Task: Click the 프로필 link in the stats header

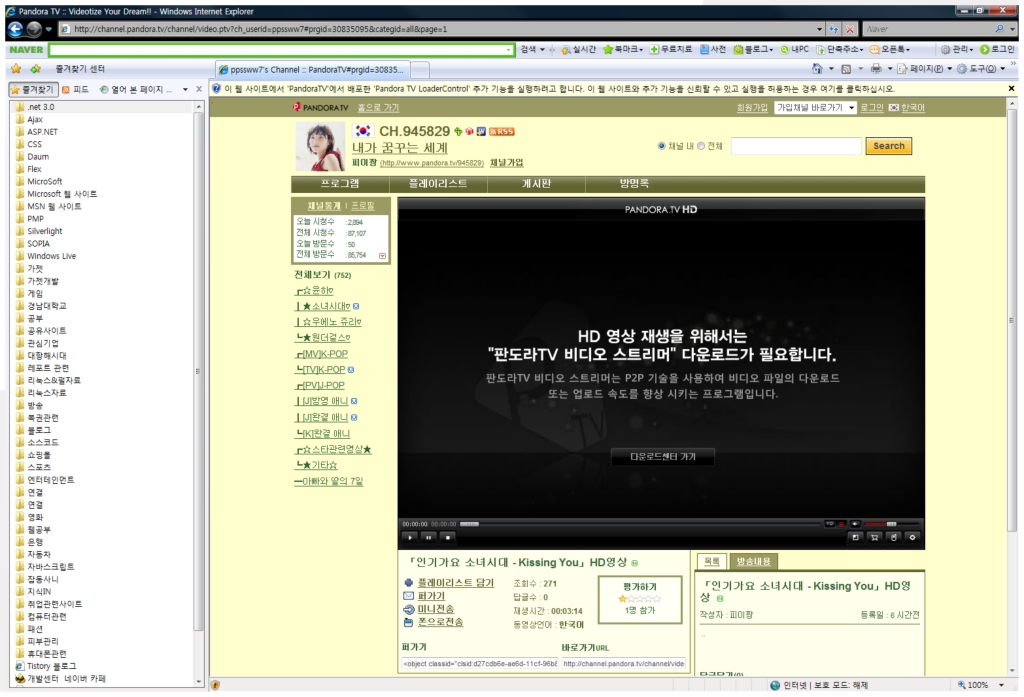Action: click(x=362, y=205)
